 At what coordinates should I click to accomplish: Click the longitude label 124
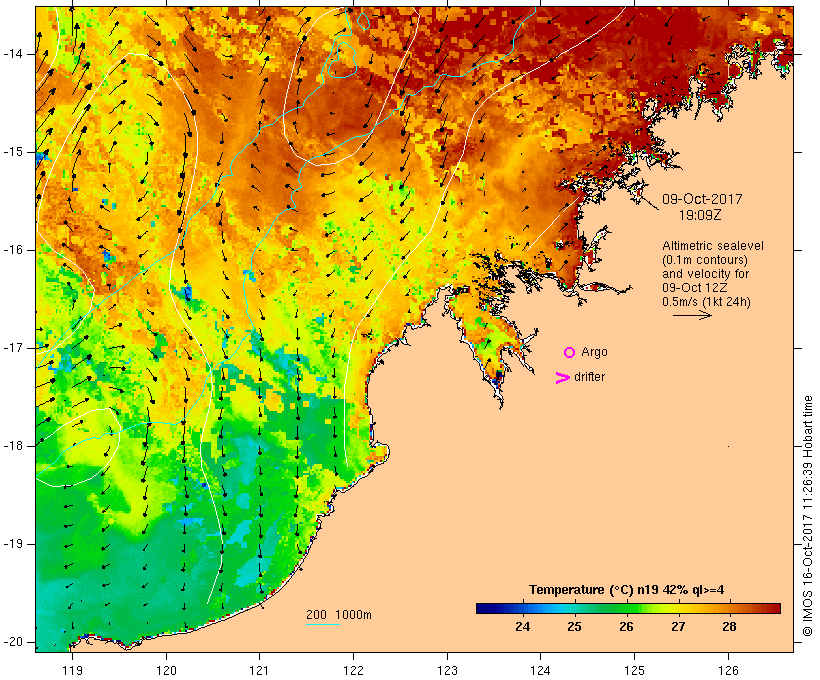(x=540, y=671)
